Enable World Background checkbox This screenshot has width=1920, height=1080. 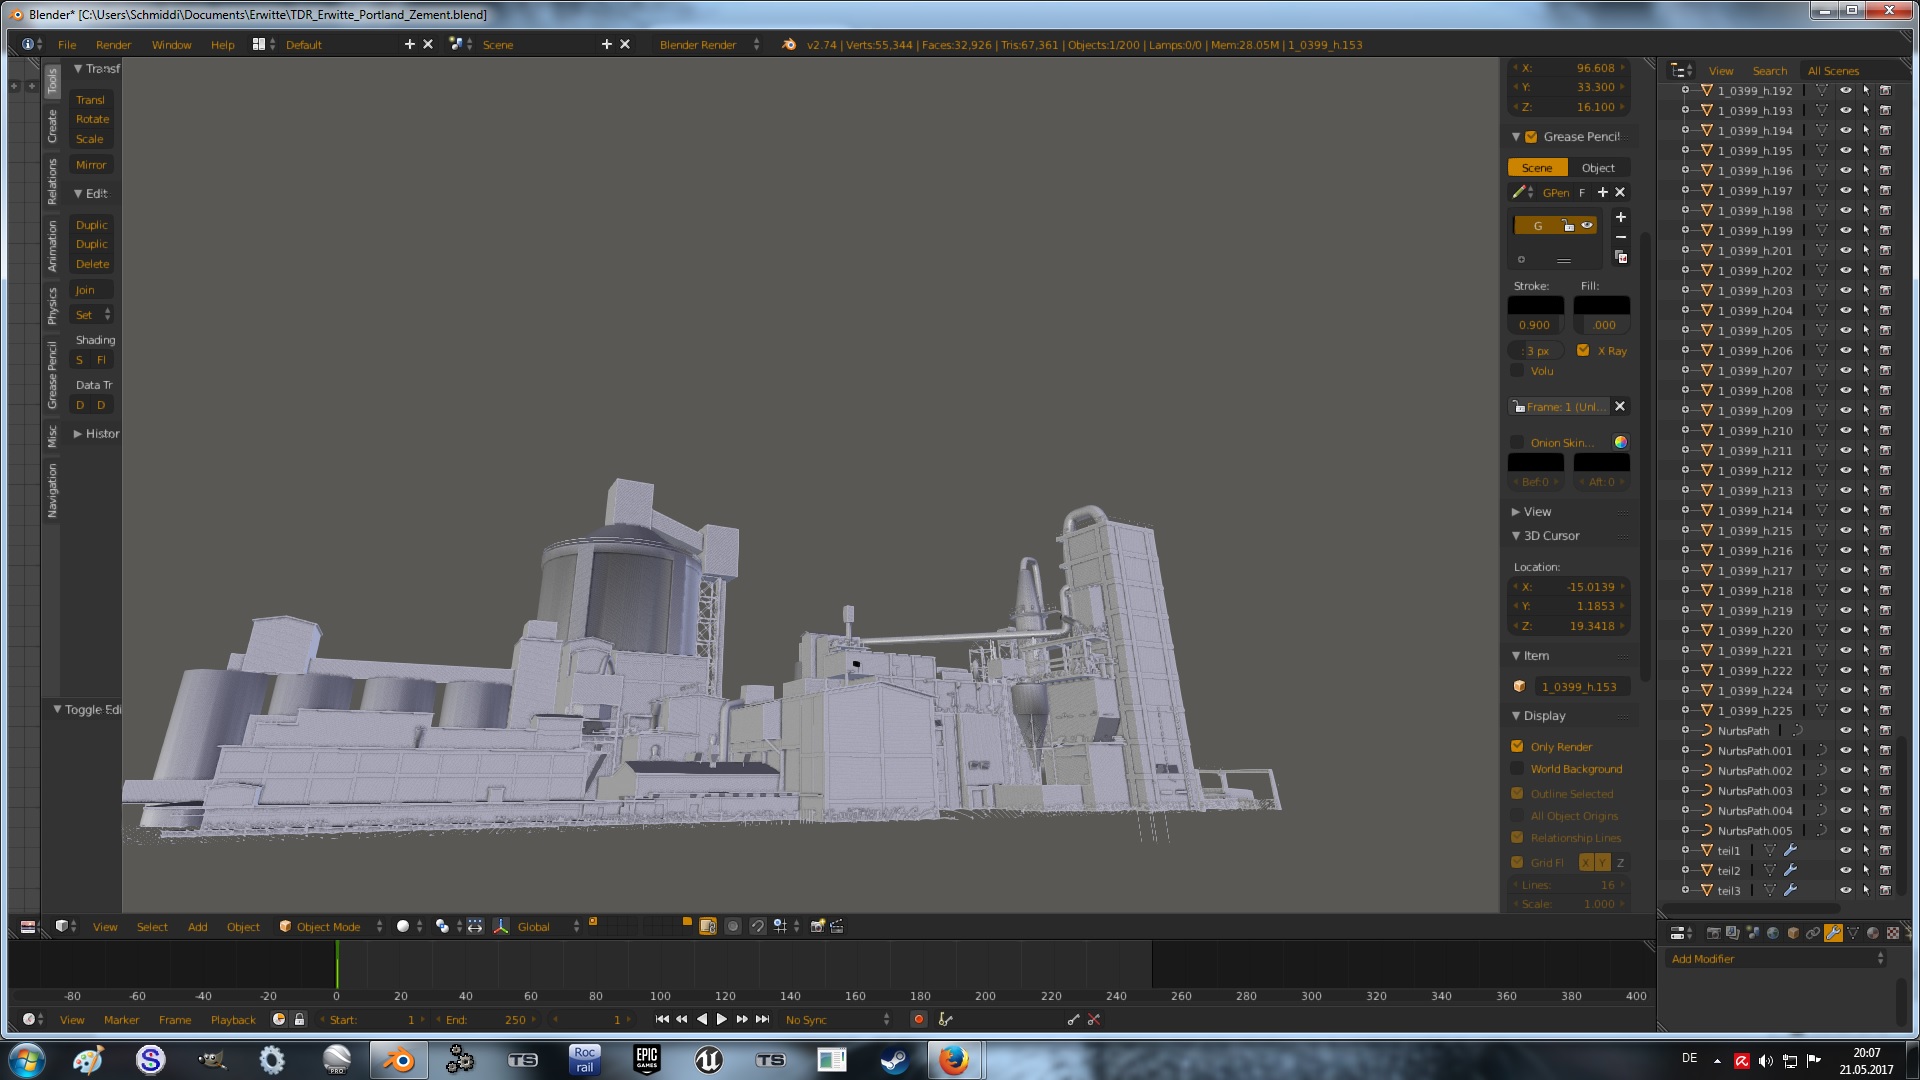tap(1517, 768)
